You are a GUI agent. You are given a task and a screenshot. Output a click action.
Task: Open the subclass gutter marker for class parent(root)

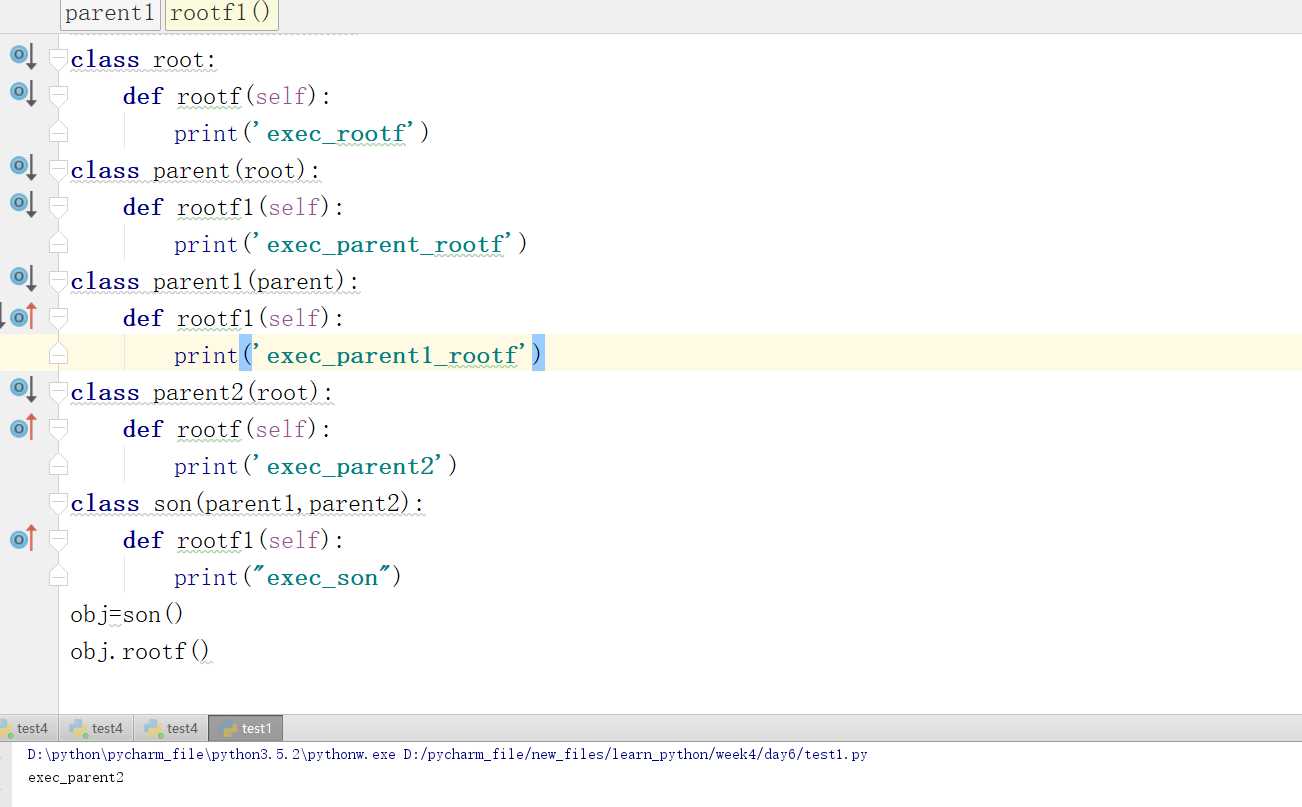pos(23,167)
